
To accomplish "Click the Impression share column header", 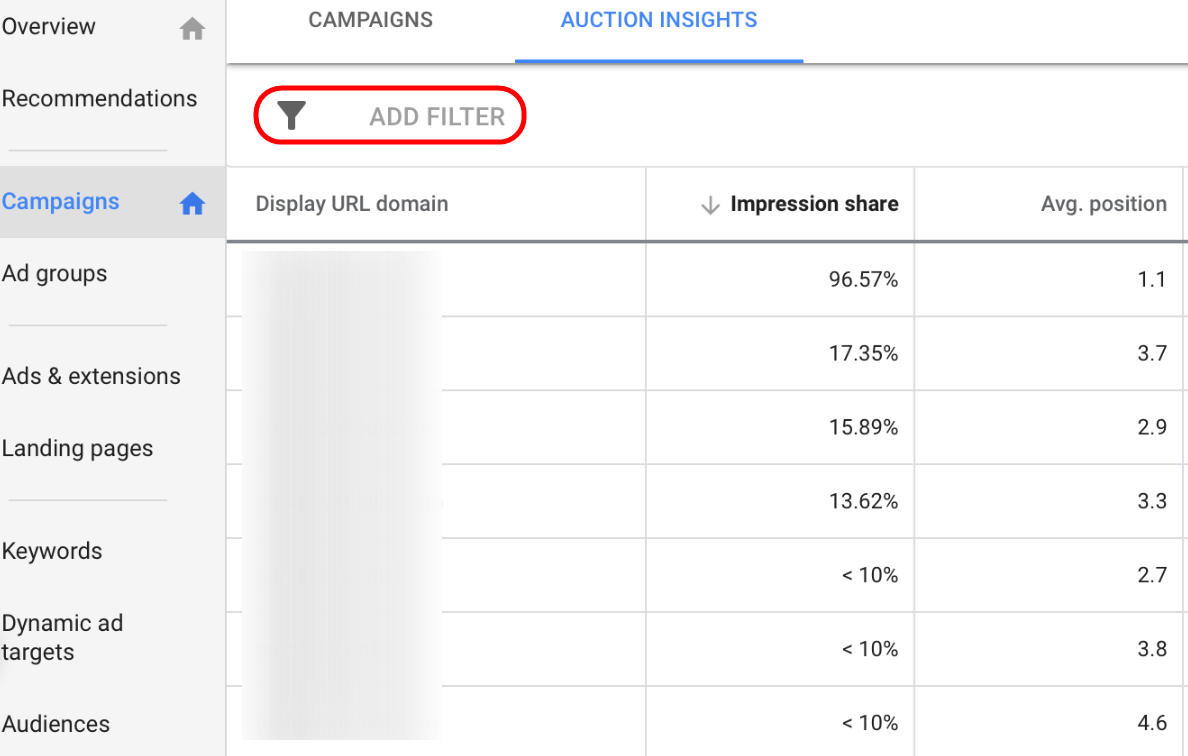I will point(814,204).
